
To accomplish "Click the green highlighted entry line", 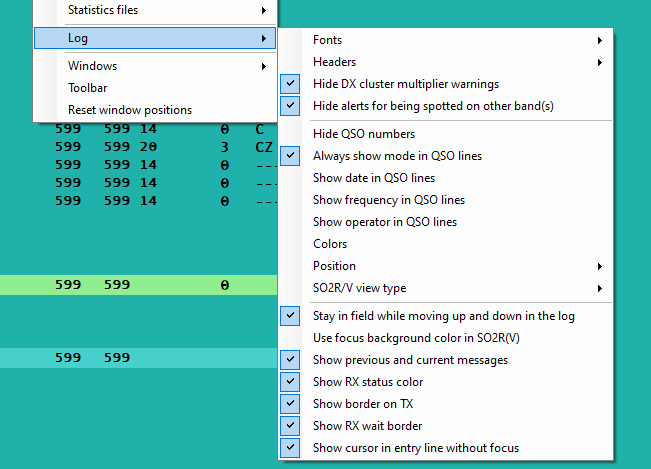I will pyautogui.click(x=139, y=285).
